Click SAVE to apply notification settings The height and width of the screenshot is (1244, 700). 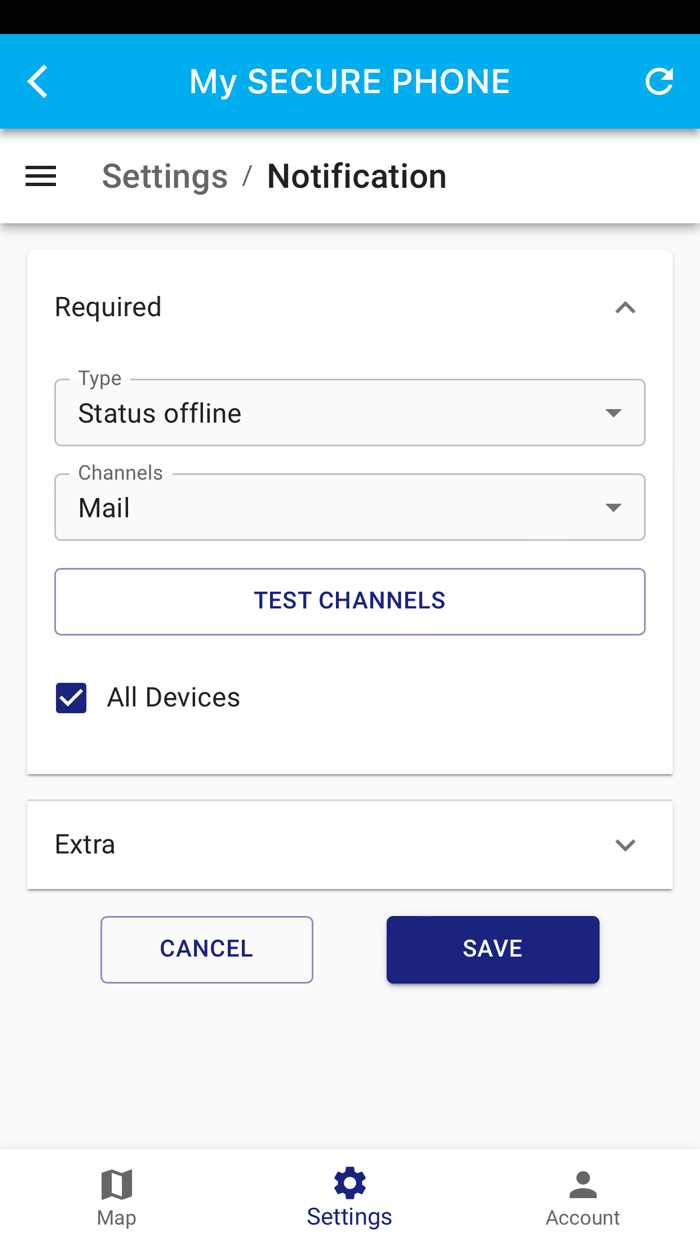(x=492, y=949)
